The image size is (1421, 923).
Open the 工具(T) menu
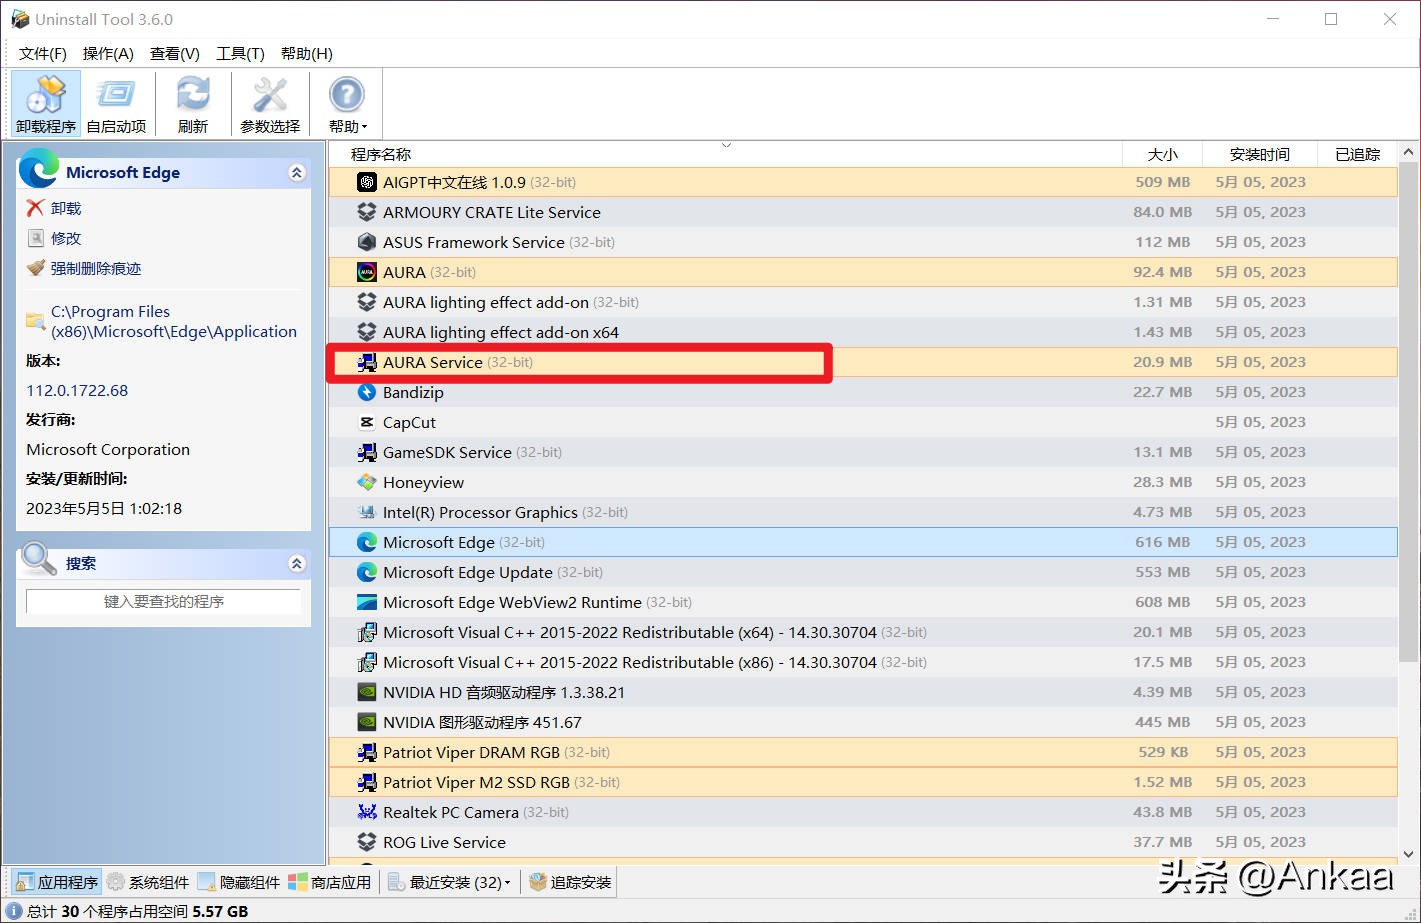(x=240, y=54)
